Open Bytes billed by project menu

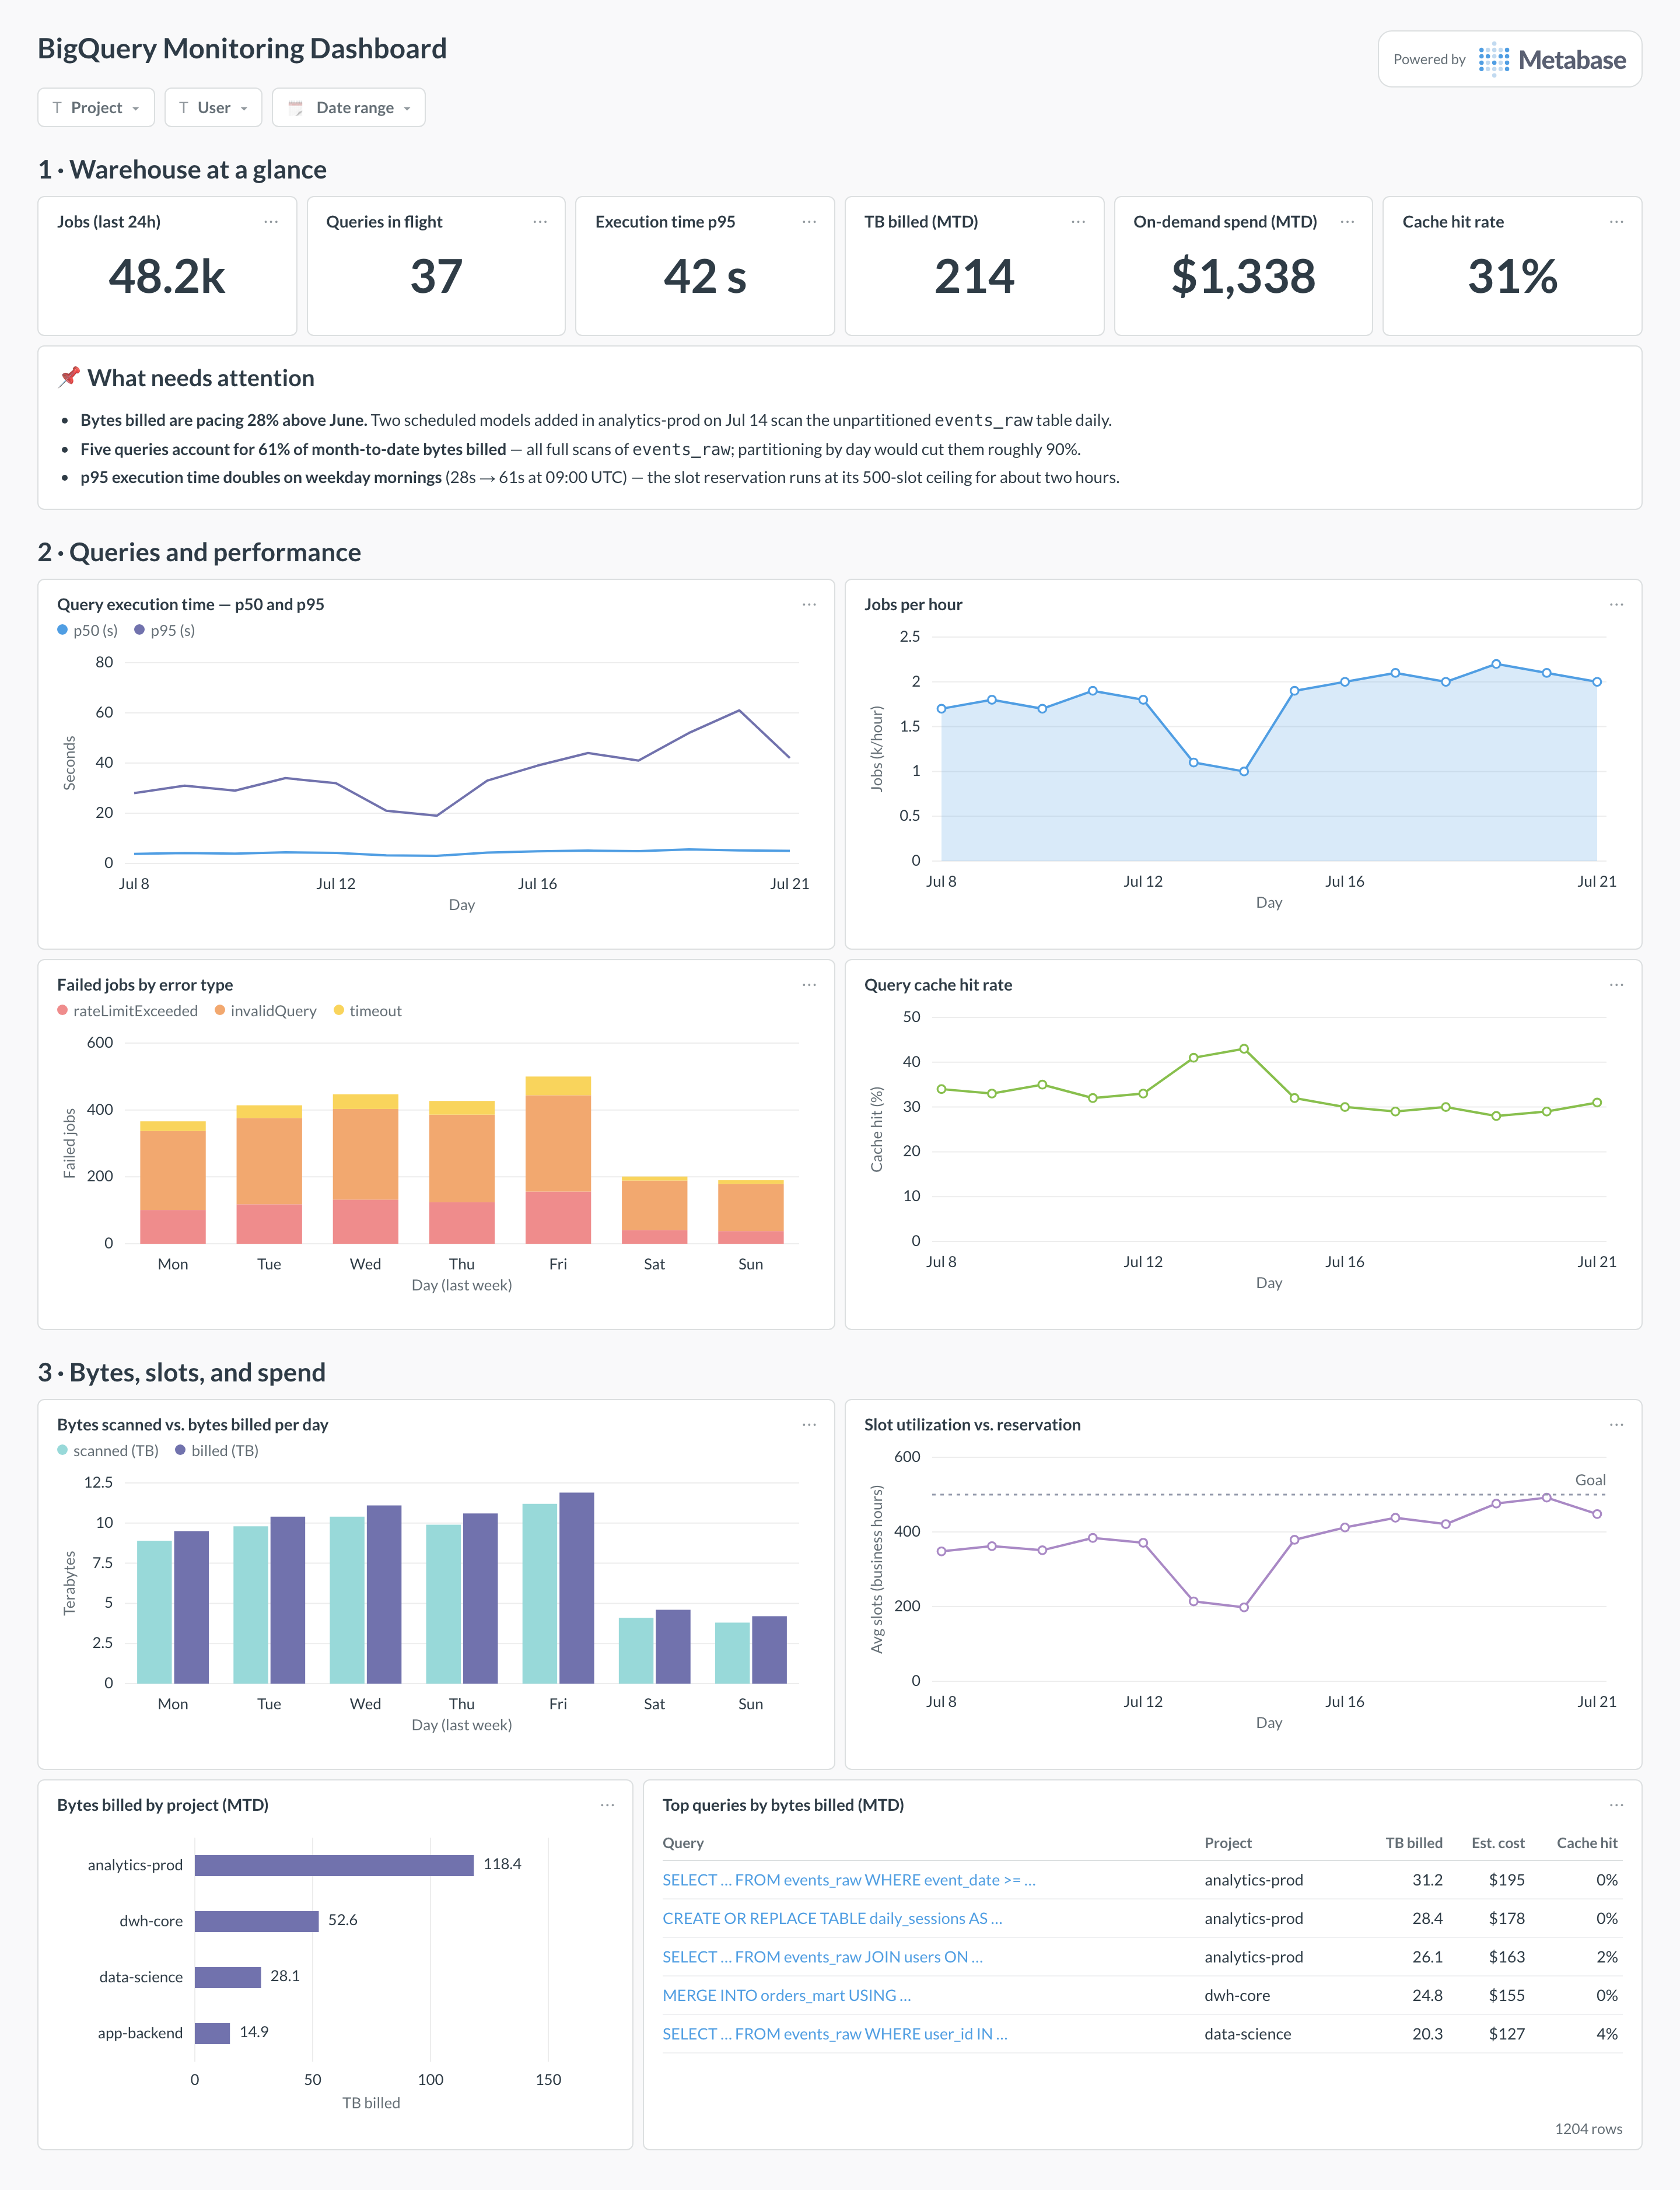607,1805
